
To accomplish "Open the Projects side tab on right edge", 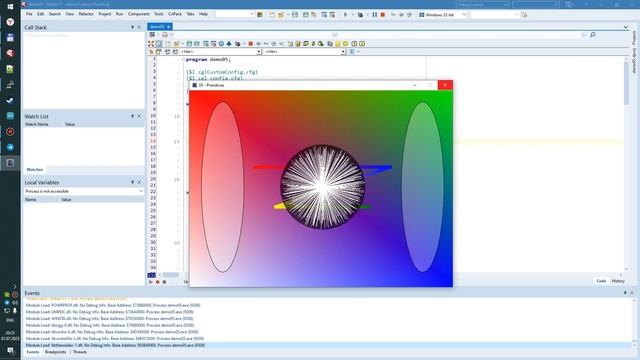I will (634, 38).
